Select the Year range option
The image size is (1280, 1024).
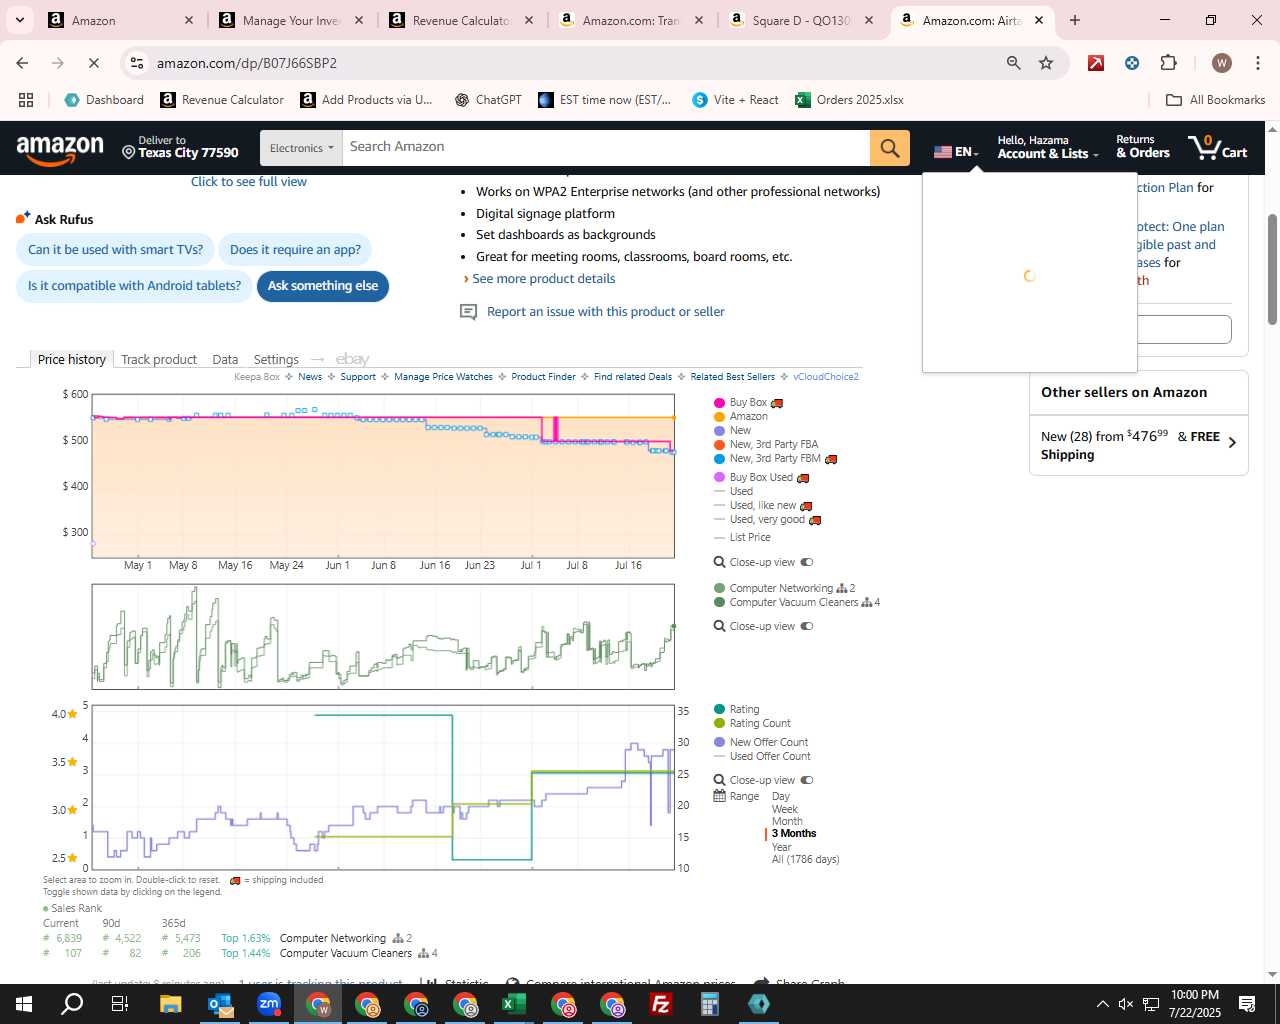pyautogui.click(x=781, y=847)
